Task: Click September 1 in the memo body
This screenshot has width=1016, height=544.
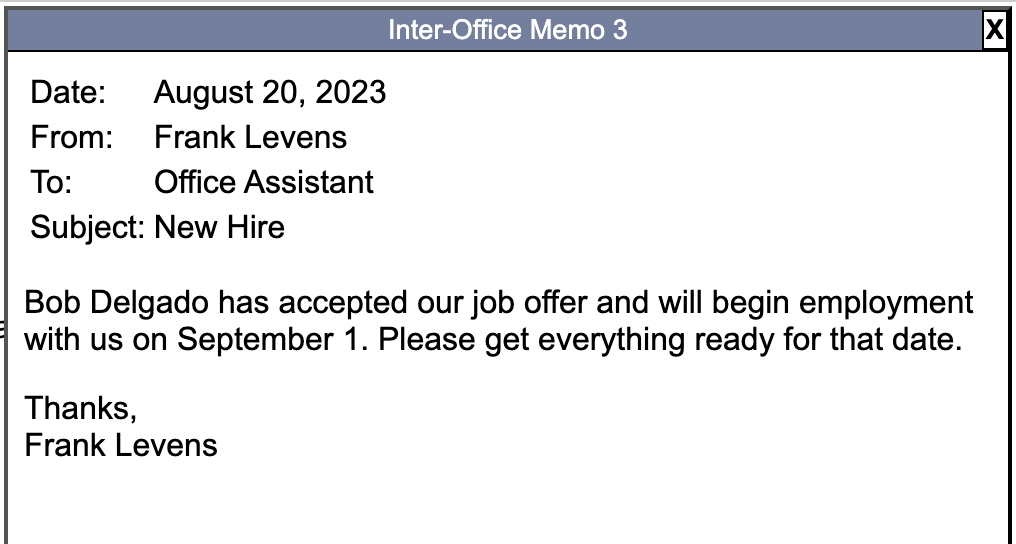Action: tap(268, 339)
